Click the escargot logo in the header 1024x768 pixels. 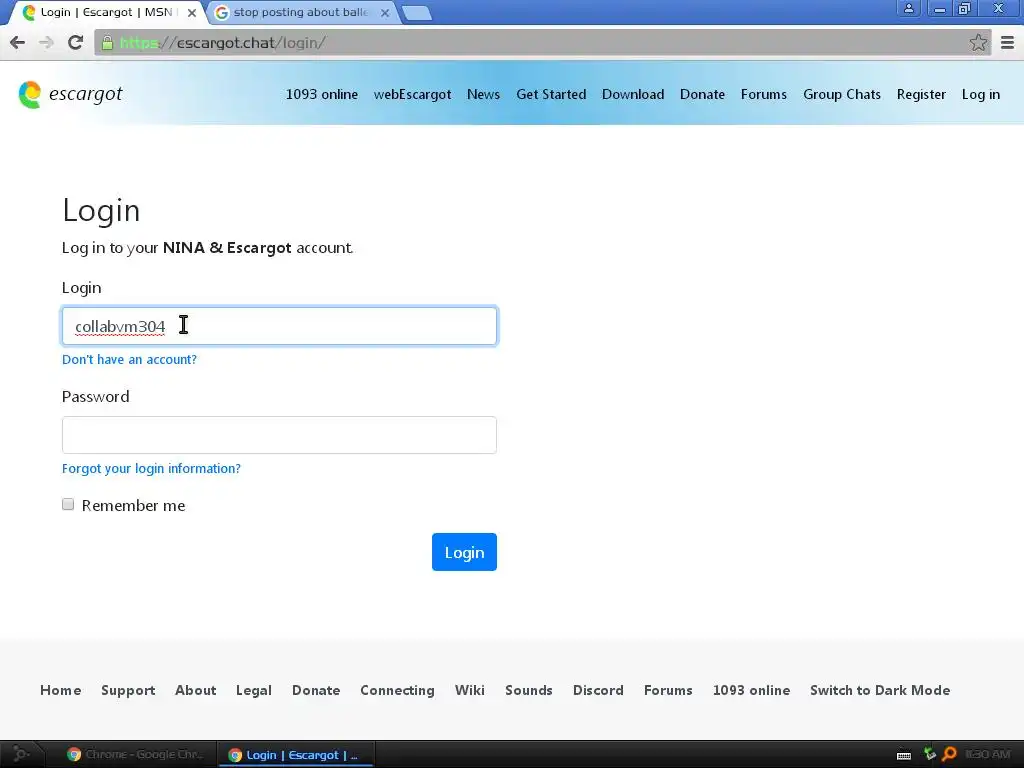click(71, 95)
